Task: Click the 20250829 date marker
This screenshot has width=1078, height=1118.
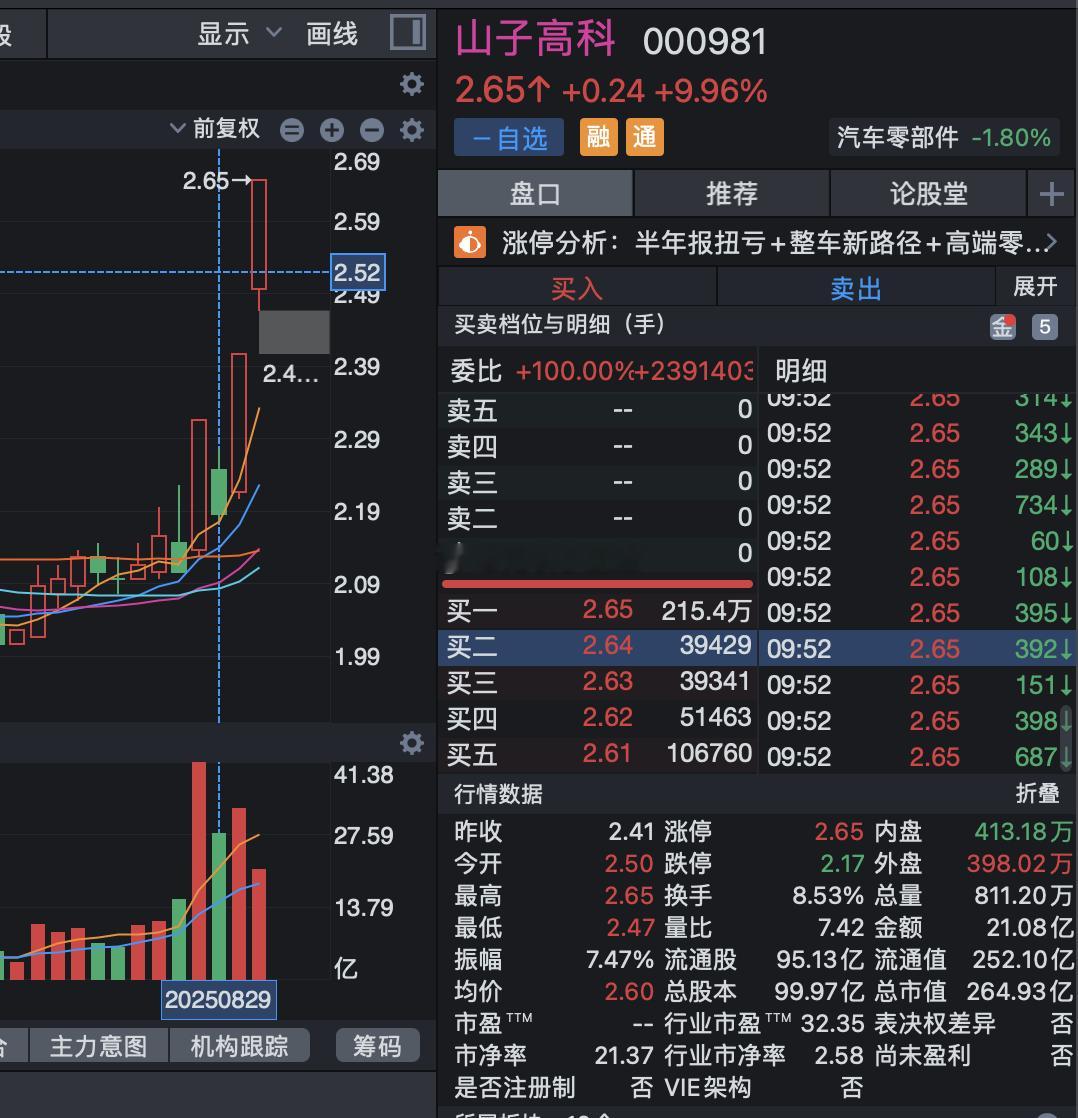Action: click(x=218, y=1000)
